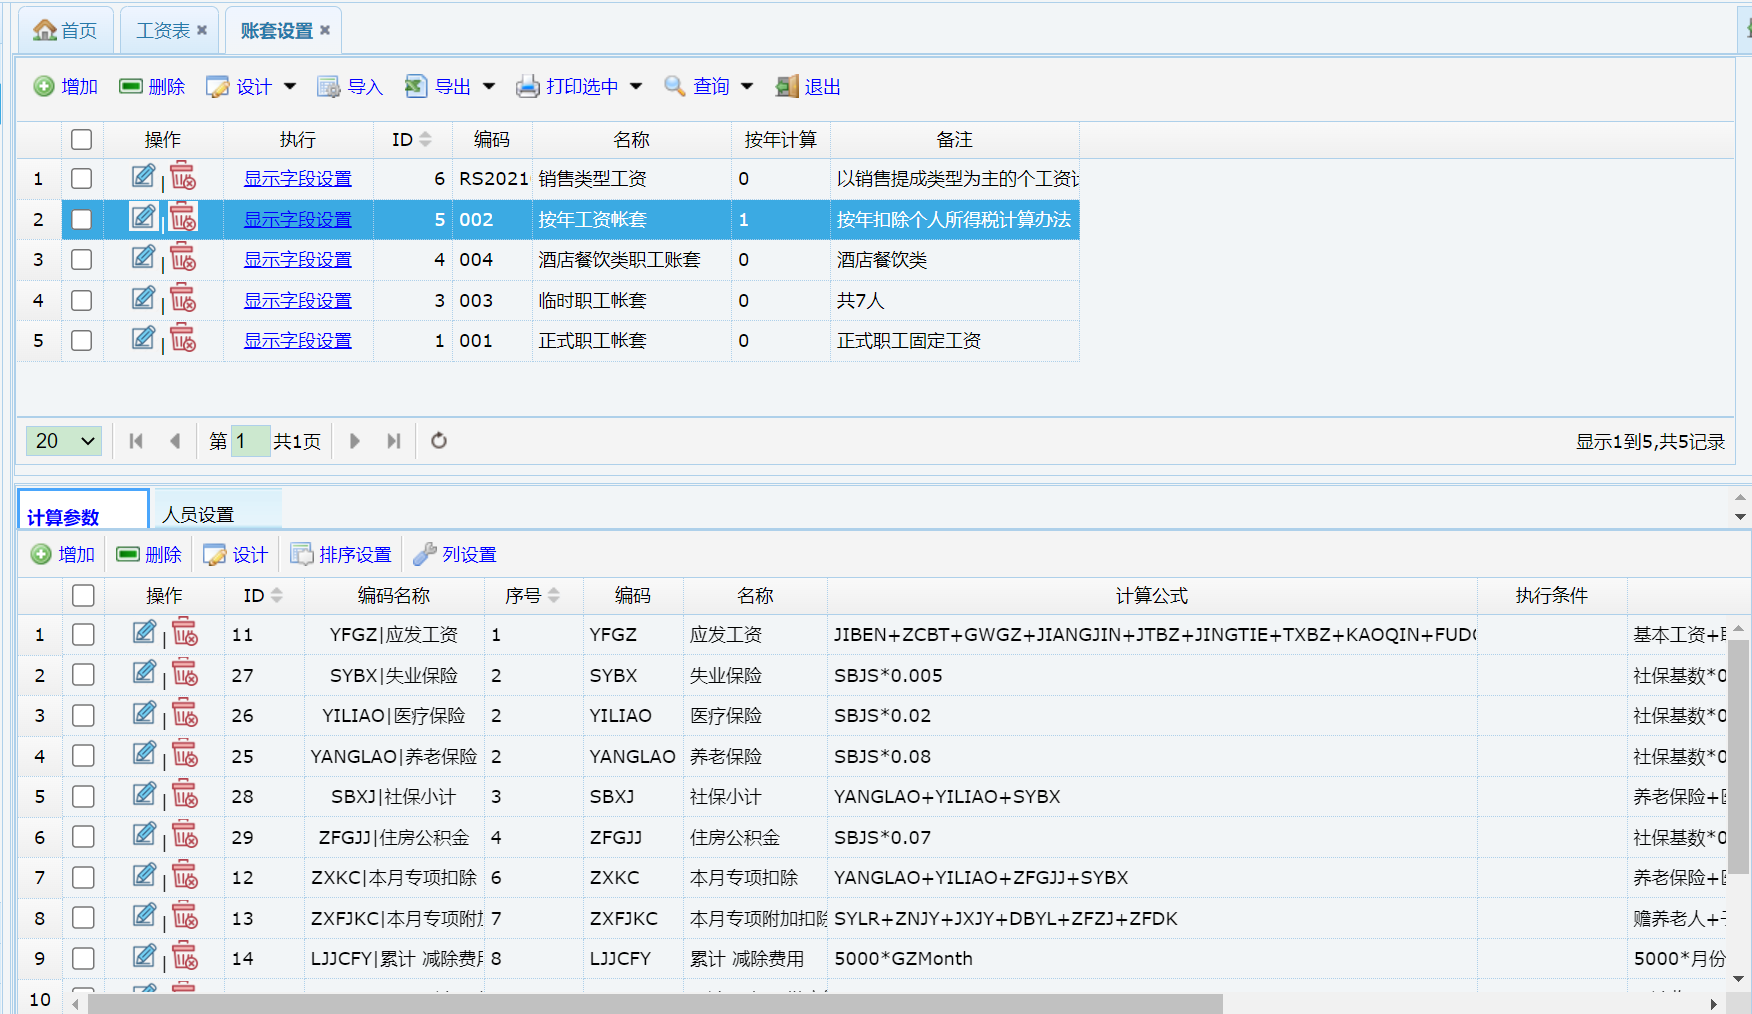Open 列设置 wrench icon in lower toolbar

click(x=425, y=555)
